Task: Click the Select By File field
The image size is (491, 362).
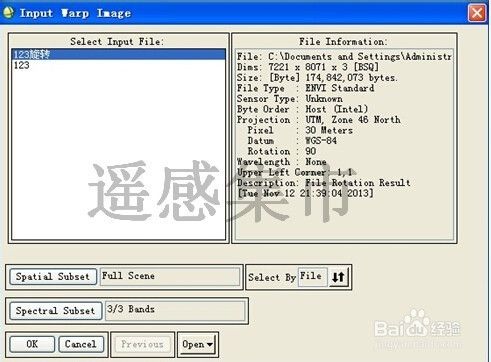Action: coord(312,276)
